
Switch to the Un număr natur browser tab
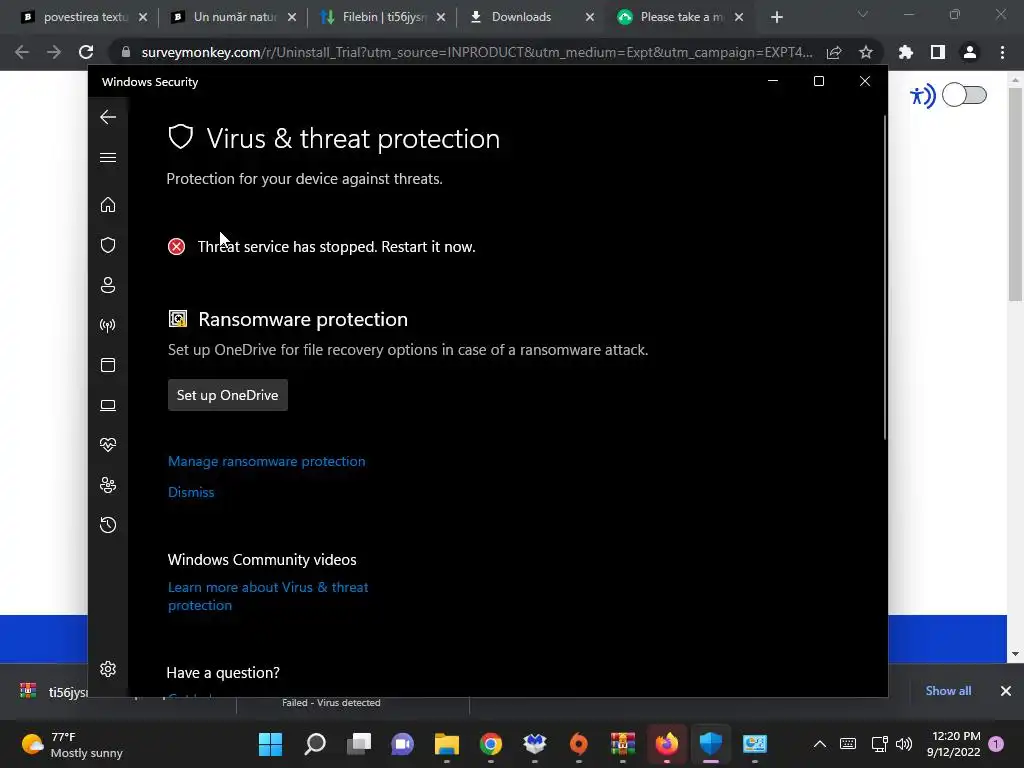[x=234, y=17]
